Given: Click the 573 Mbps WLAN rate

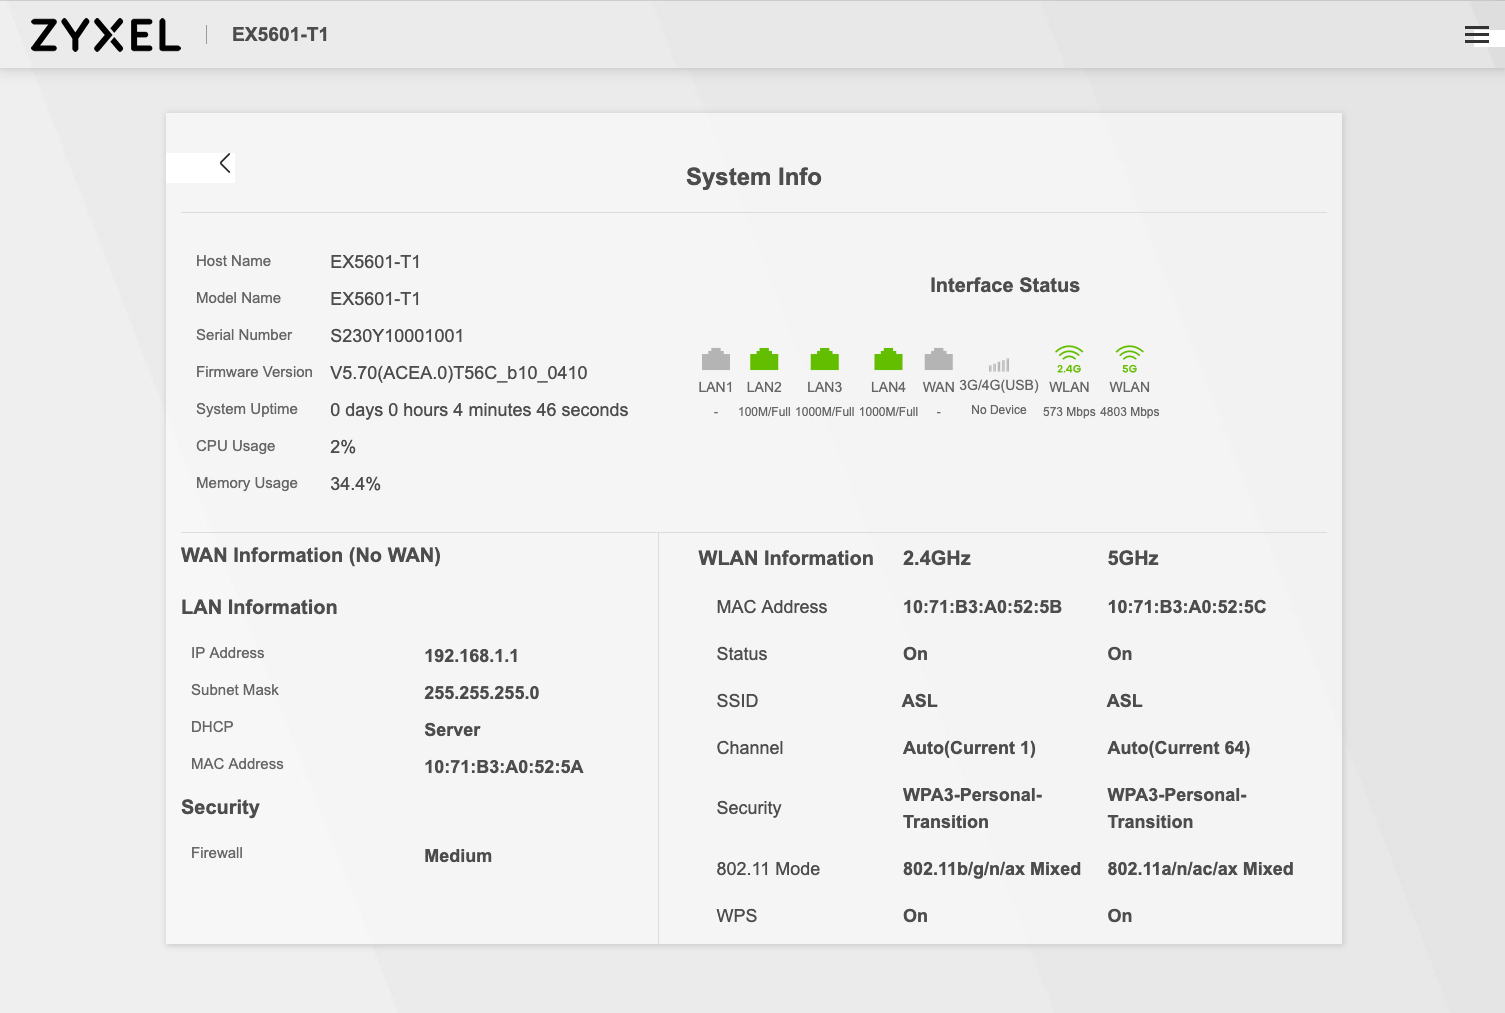Looking at the screenshot, I should tap(1069, 412).
